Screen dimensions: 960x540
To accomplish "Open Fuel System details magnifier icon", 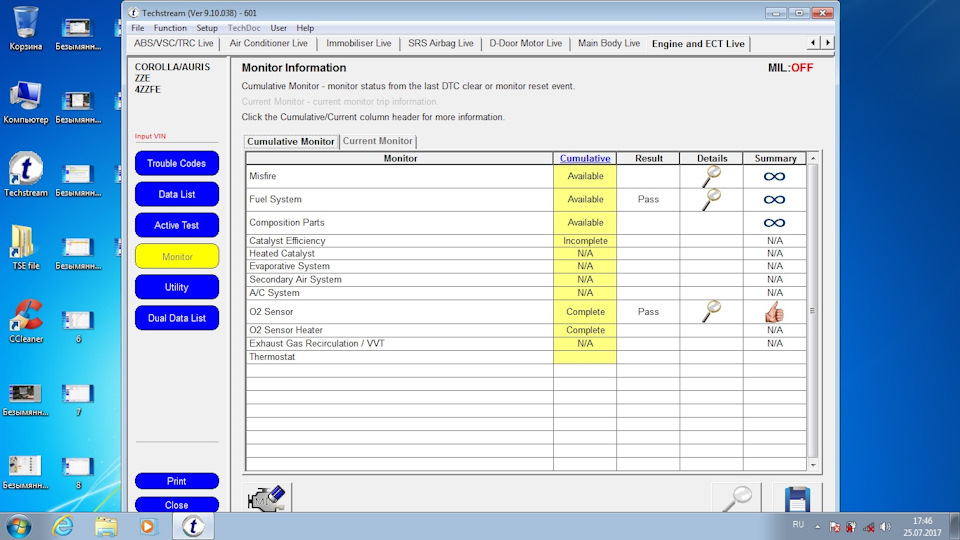I will [x=711, y=200].
